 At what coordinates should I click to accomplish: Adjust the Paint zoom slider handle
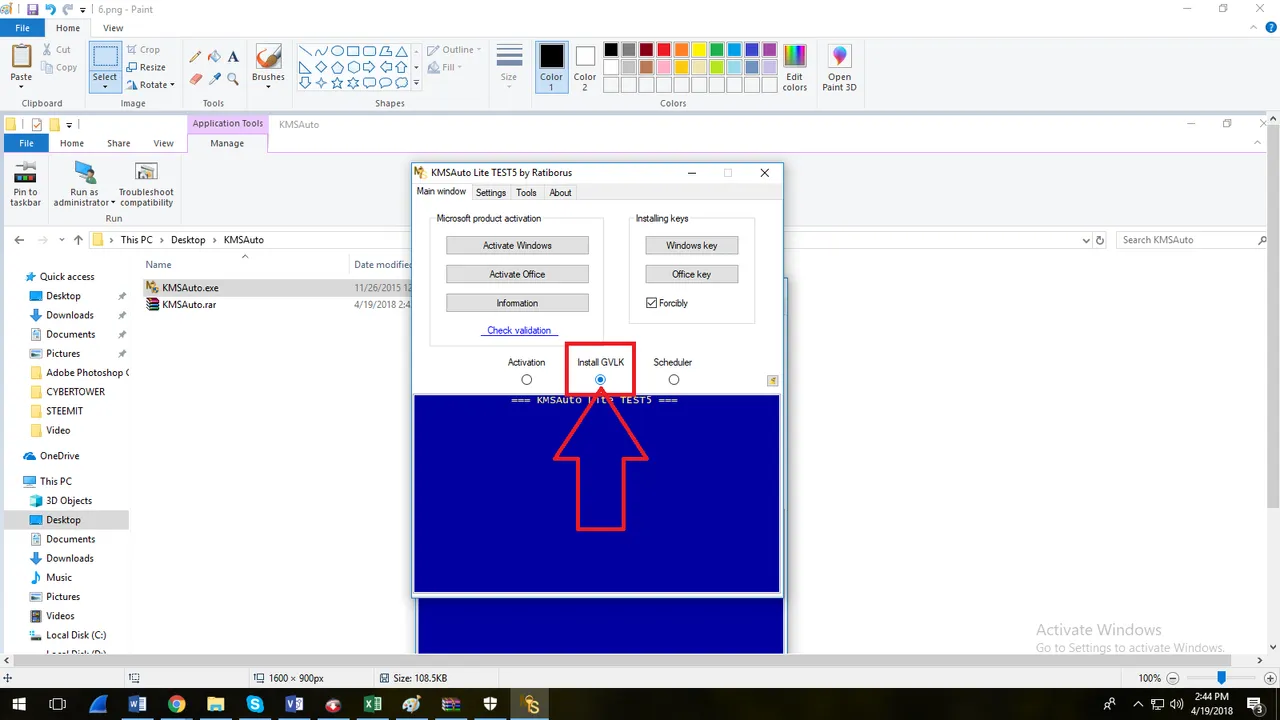click(x=1221, y=678)
